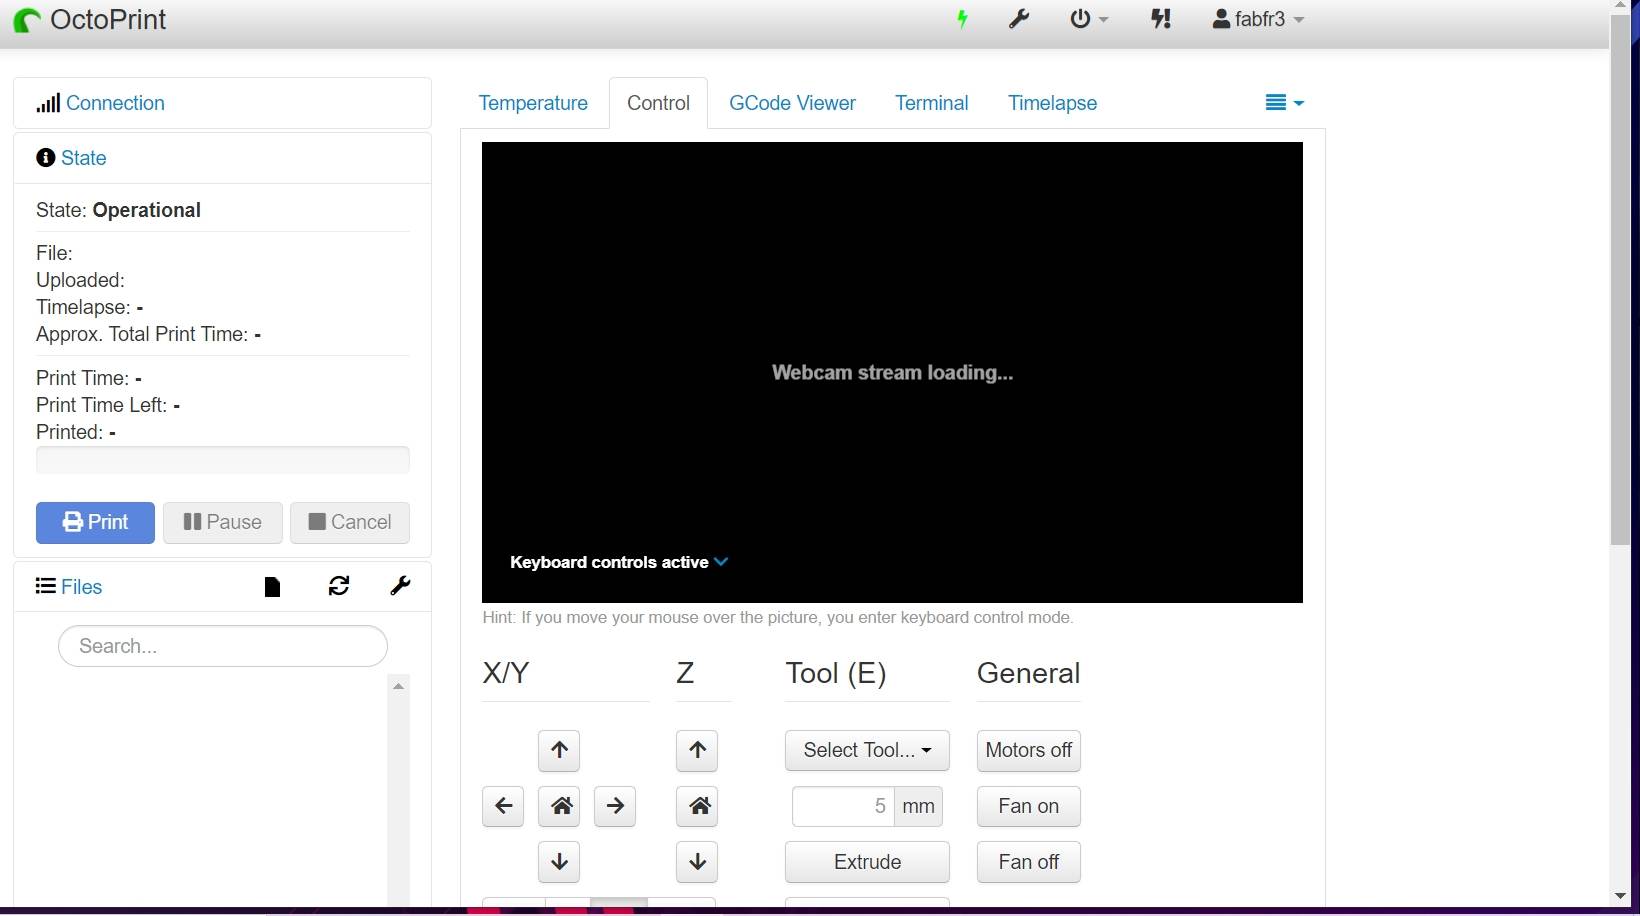Raise Z axis with up arrow
The width and height of the screenshot is (1640, 916).
697,750
